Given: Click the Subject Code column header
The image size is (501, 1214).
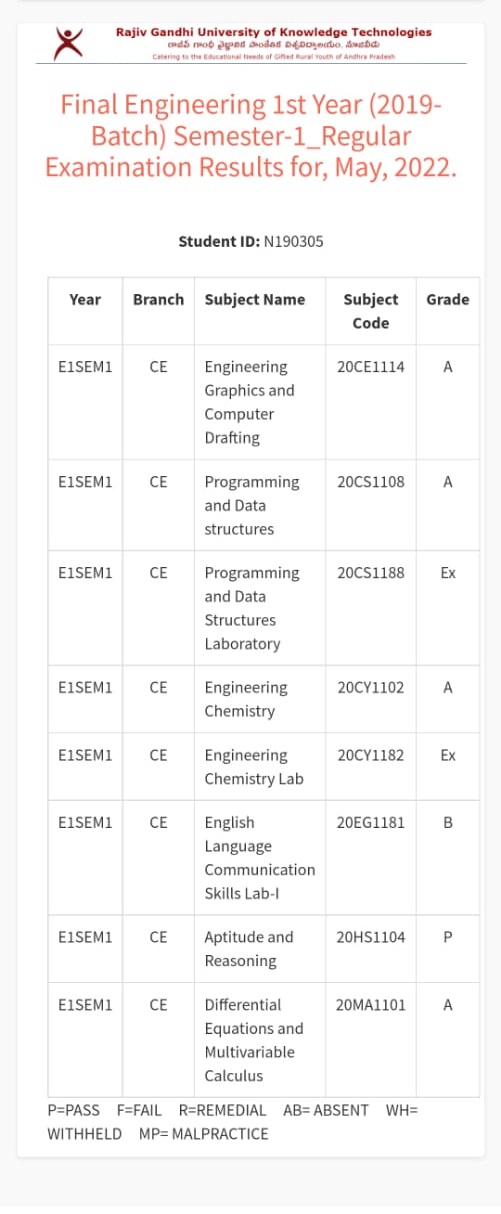Looking at the screenshot, I should pos(371,311).
